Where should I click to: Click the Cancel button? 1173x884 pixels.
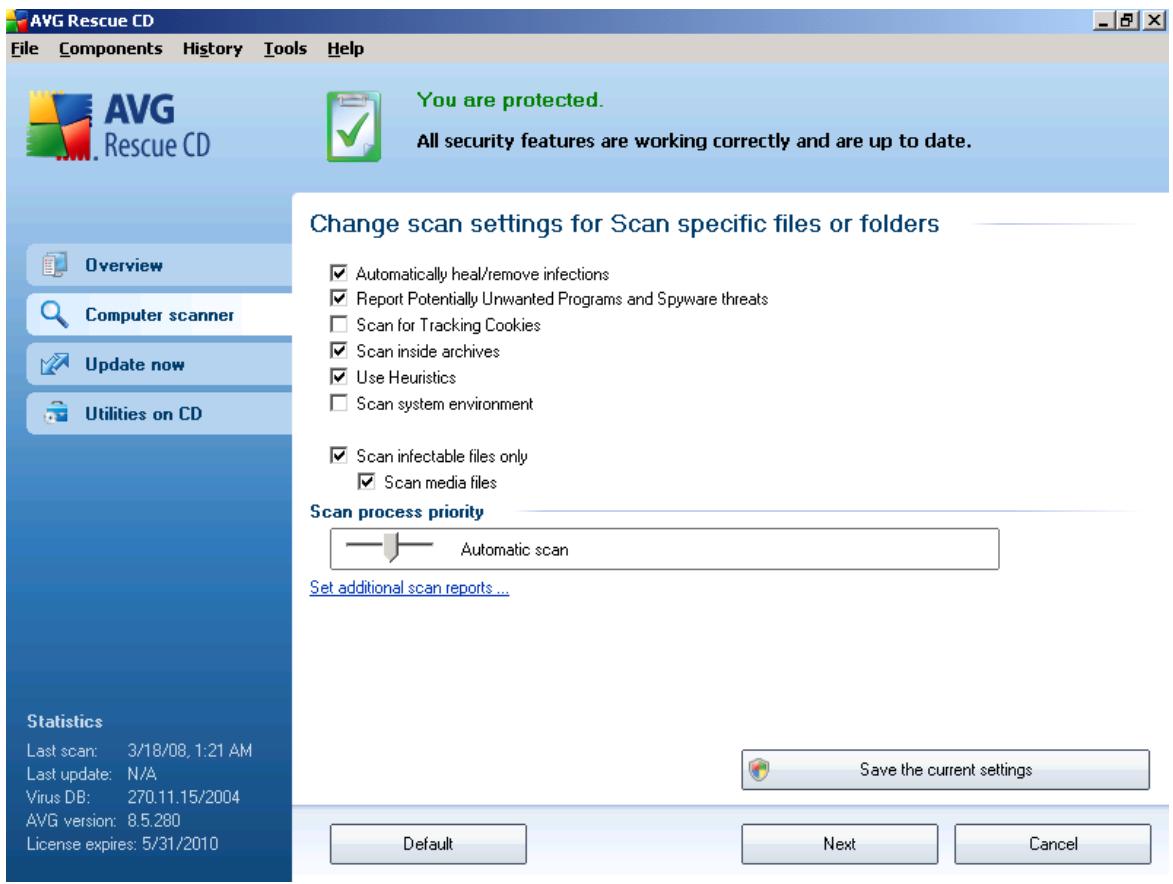point(1053,844)
